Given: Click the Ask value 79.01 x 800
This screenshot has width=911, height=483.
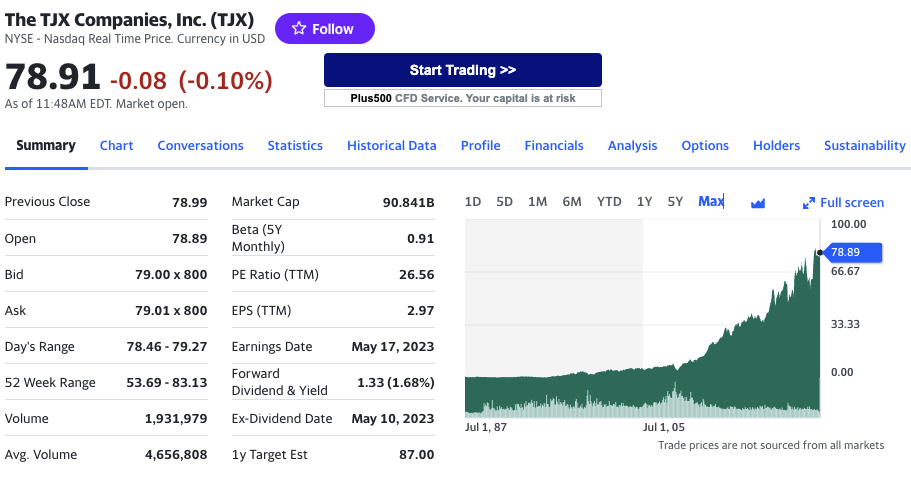Looking at the screenshot, I should click(171, 310).
